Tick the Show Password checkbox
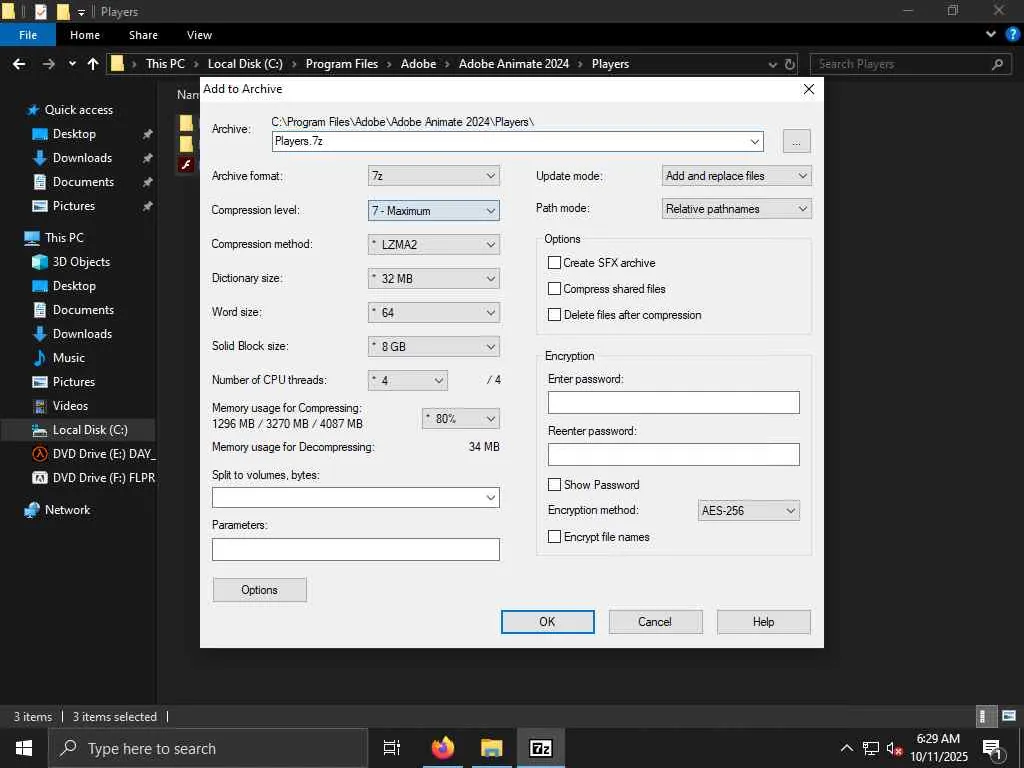Image resolution: width=1024 pixels, height=768 pixels. [x=554, y=485]
